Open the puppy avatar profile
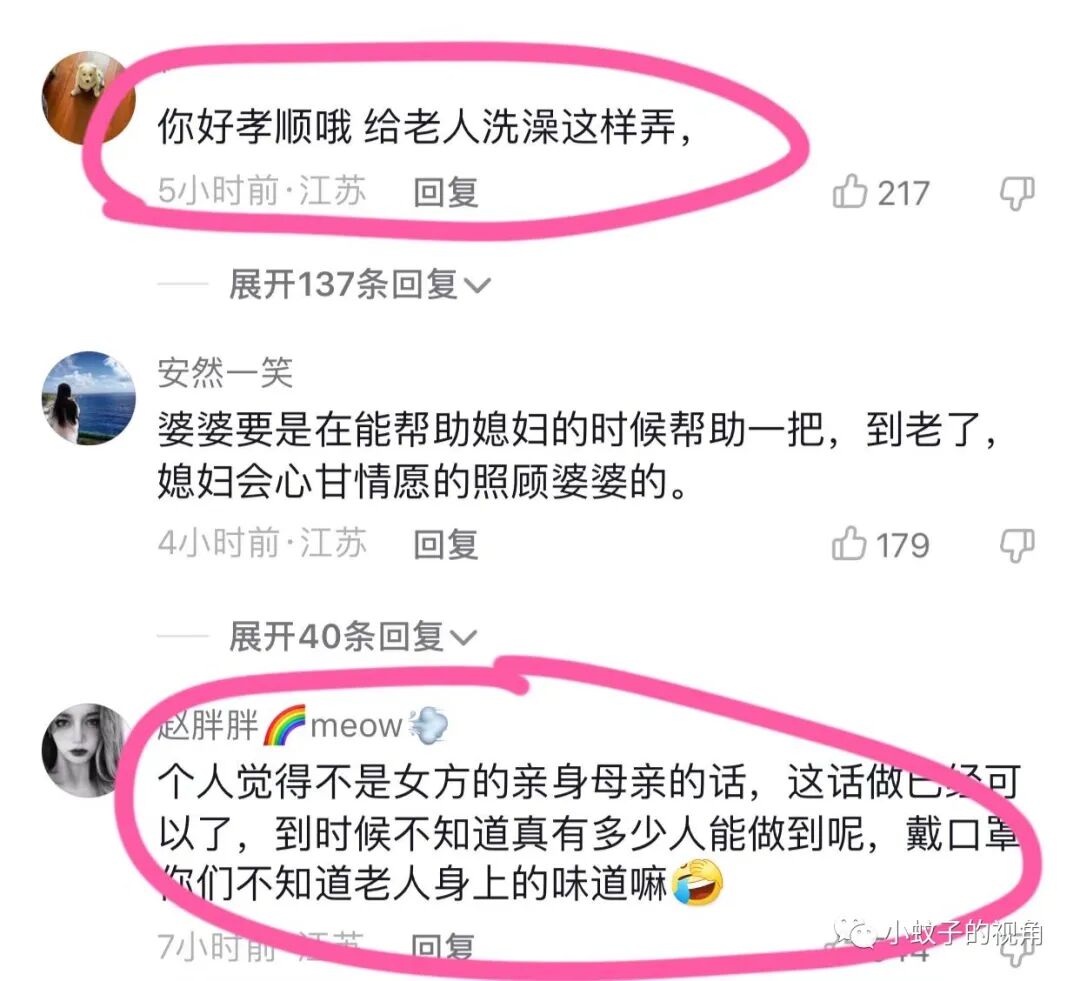The width and height of the screenshot is (1080, 981). tap(89, 98)
